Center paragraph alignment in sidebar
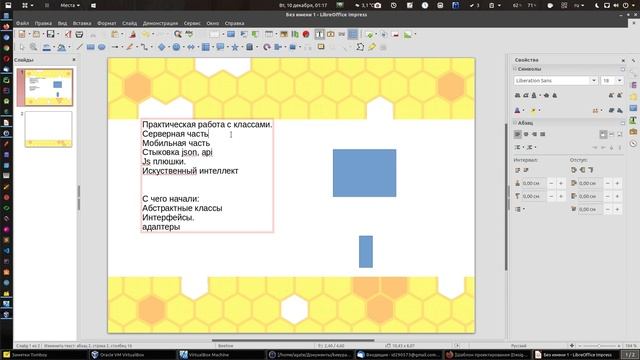This screenshot has height=360, width=640. point(526,134)
